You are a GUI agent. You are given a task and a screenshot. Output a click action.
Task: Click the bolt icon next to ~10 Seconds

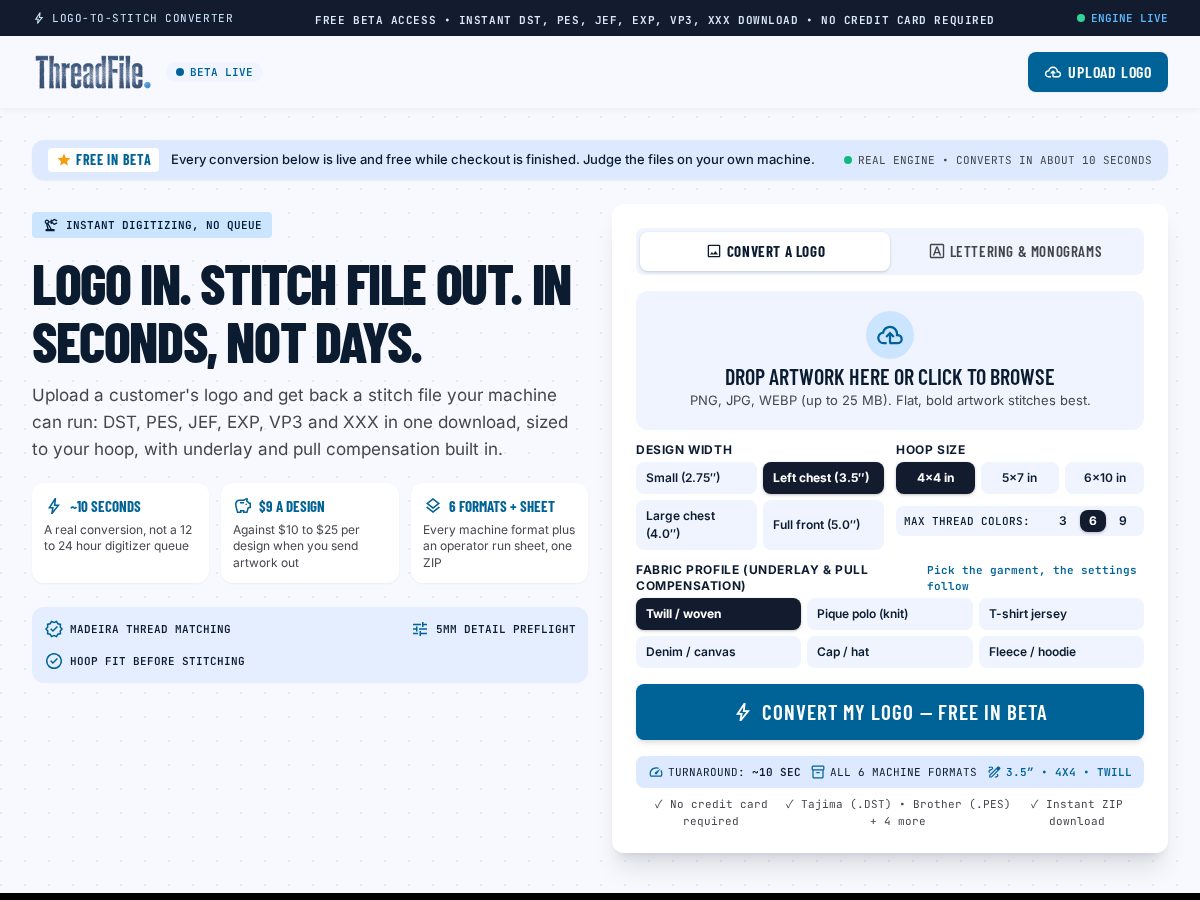coord(54,506)
